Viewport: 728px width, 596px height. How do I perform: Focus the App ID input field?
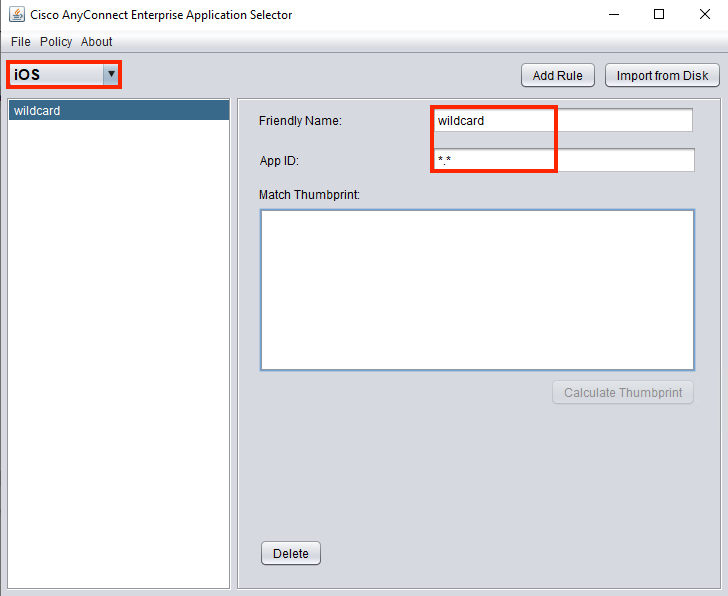[564, 160]
